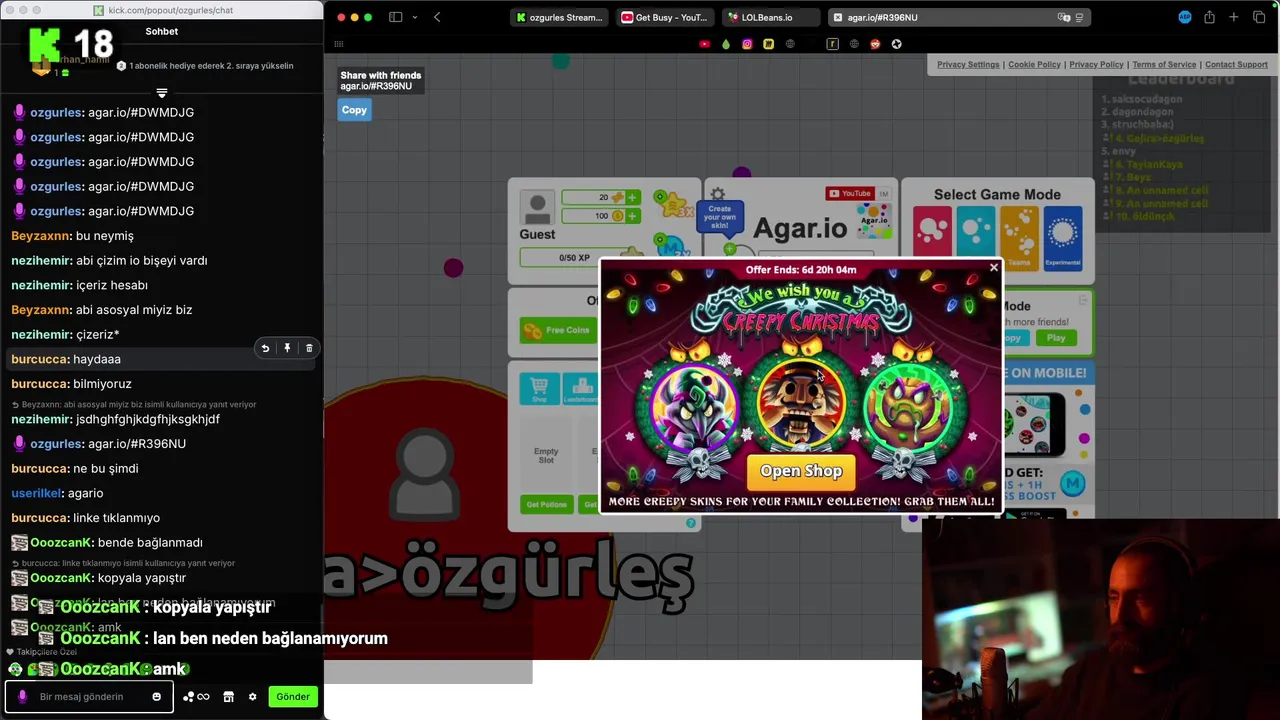
Task: Click the blue extension icon in toolbar
Action: [x=1185, y=17]
